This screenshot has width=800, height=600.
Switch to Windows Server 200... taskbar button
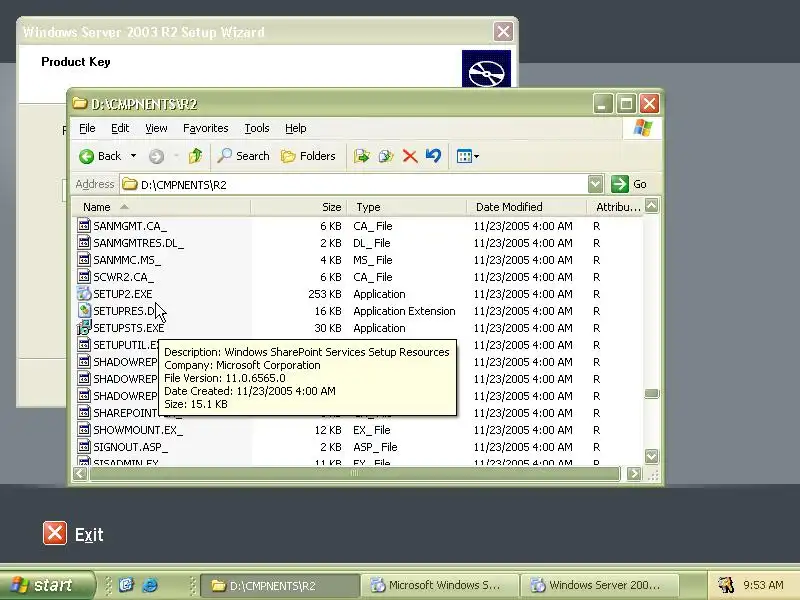click(599, 585)
